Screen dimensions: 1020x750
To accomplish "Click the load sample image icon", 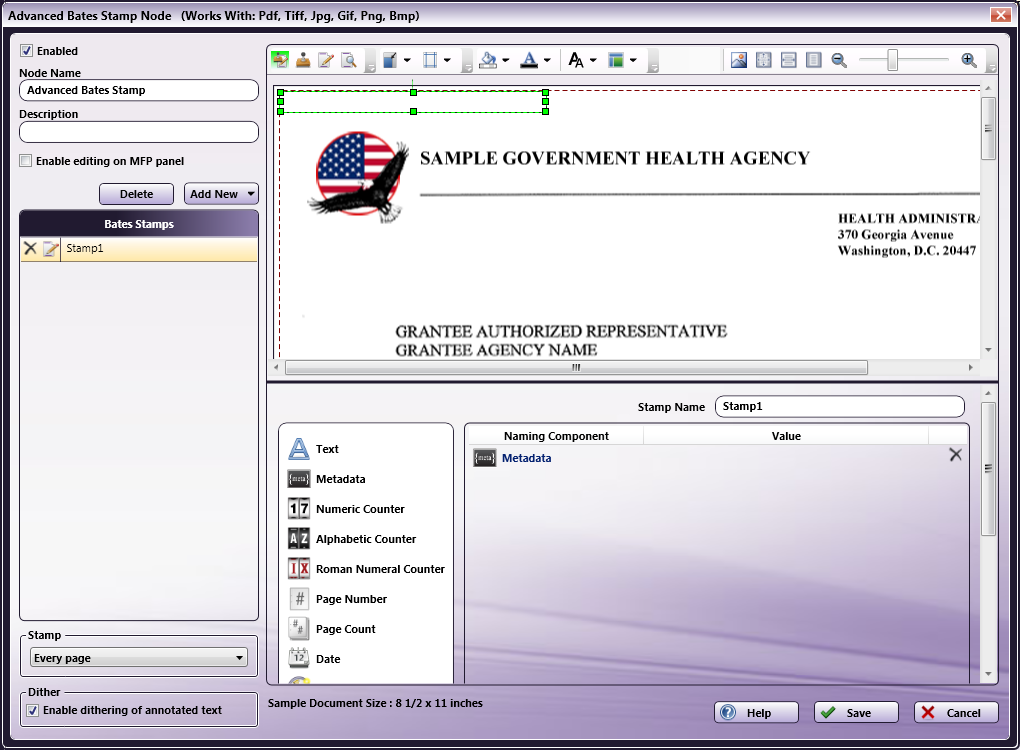I will coord(739,60).
